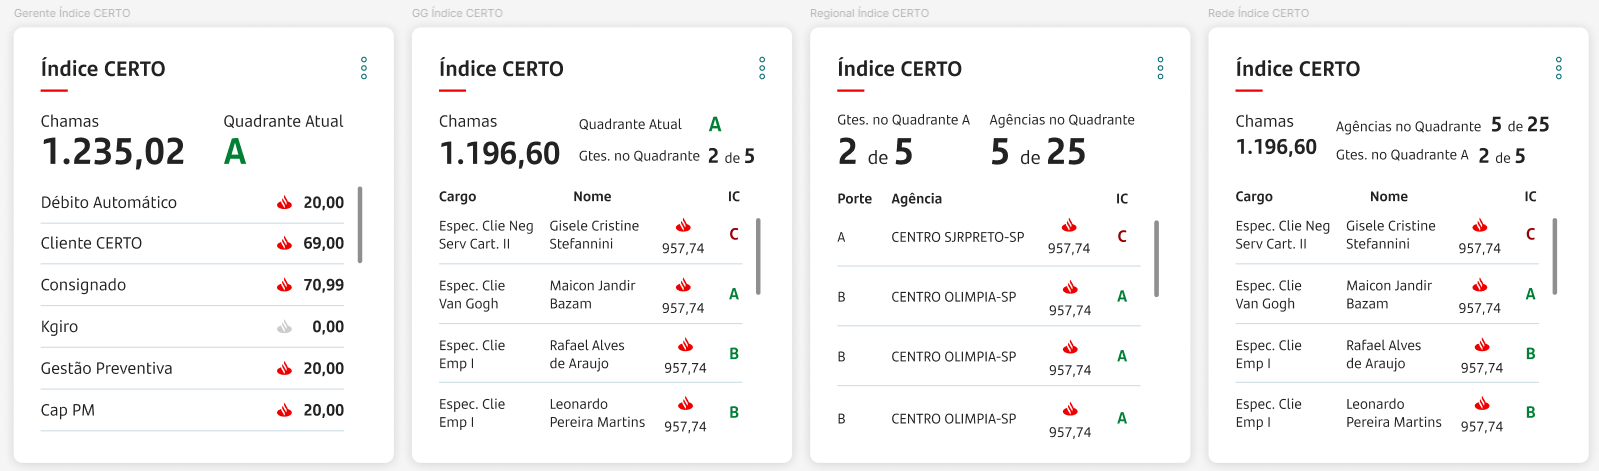Click the Cargo column header in GG card
The width and height of the screenshot is (1599, 471).
point(457,197)
